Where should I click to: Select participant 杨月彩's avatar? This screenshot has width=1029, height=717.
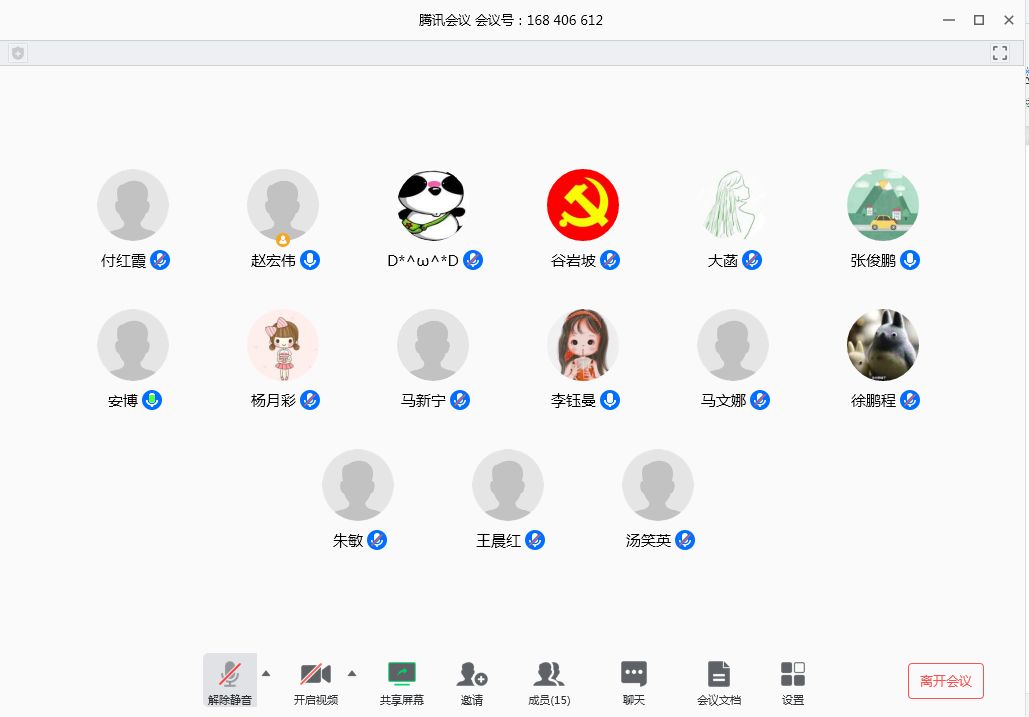pyautogui.click(x=283, y=344)
